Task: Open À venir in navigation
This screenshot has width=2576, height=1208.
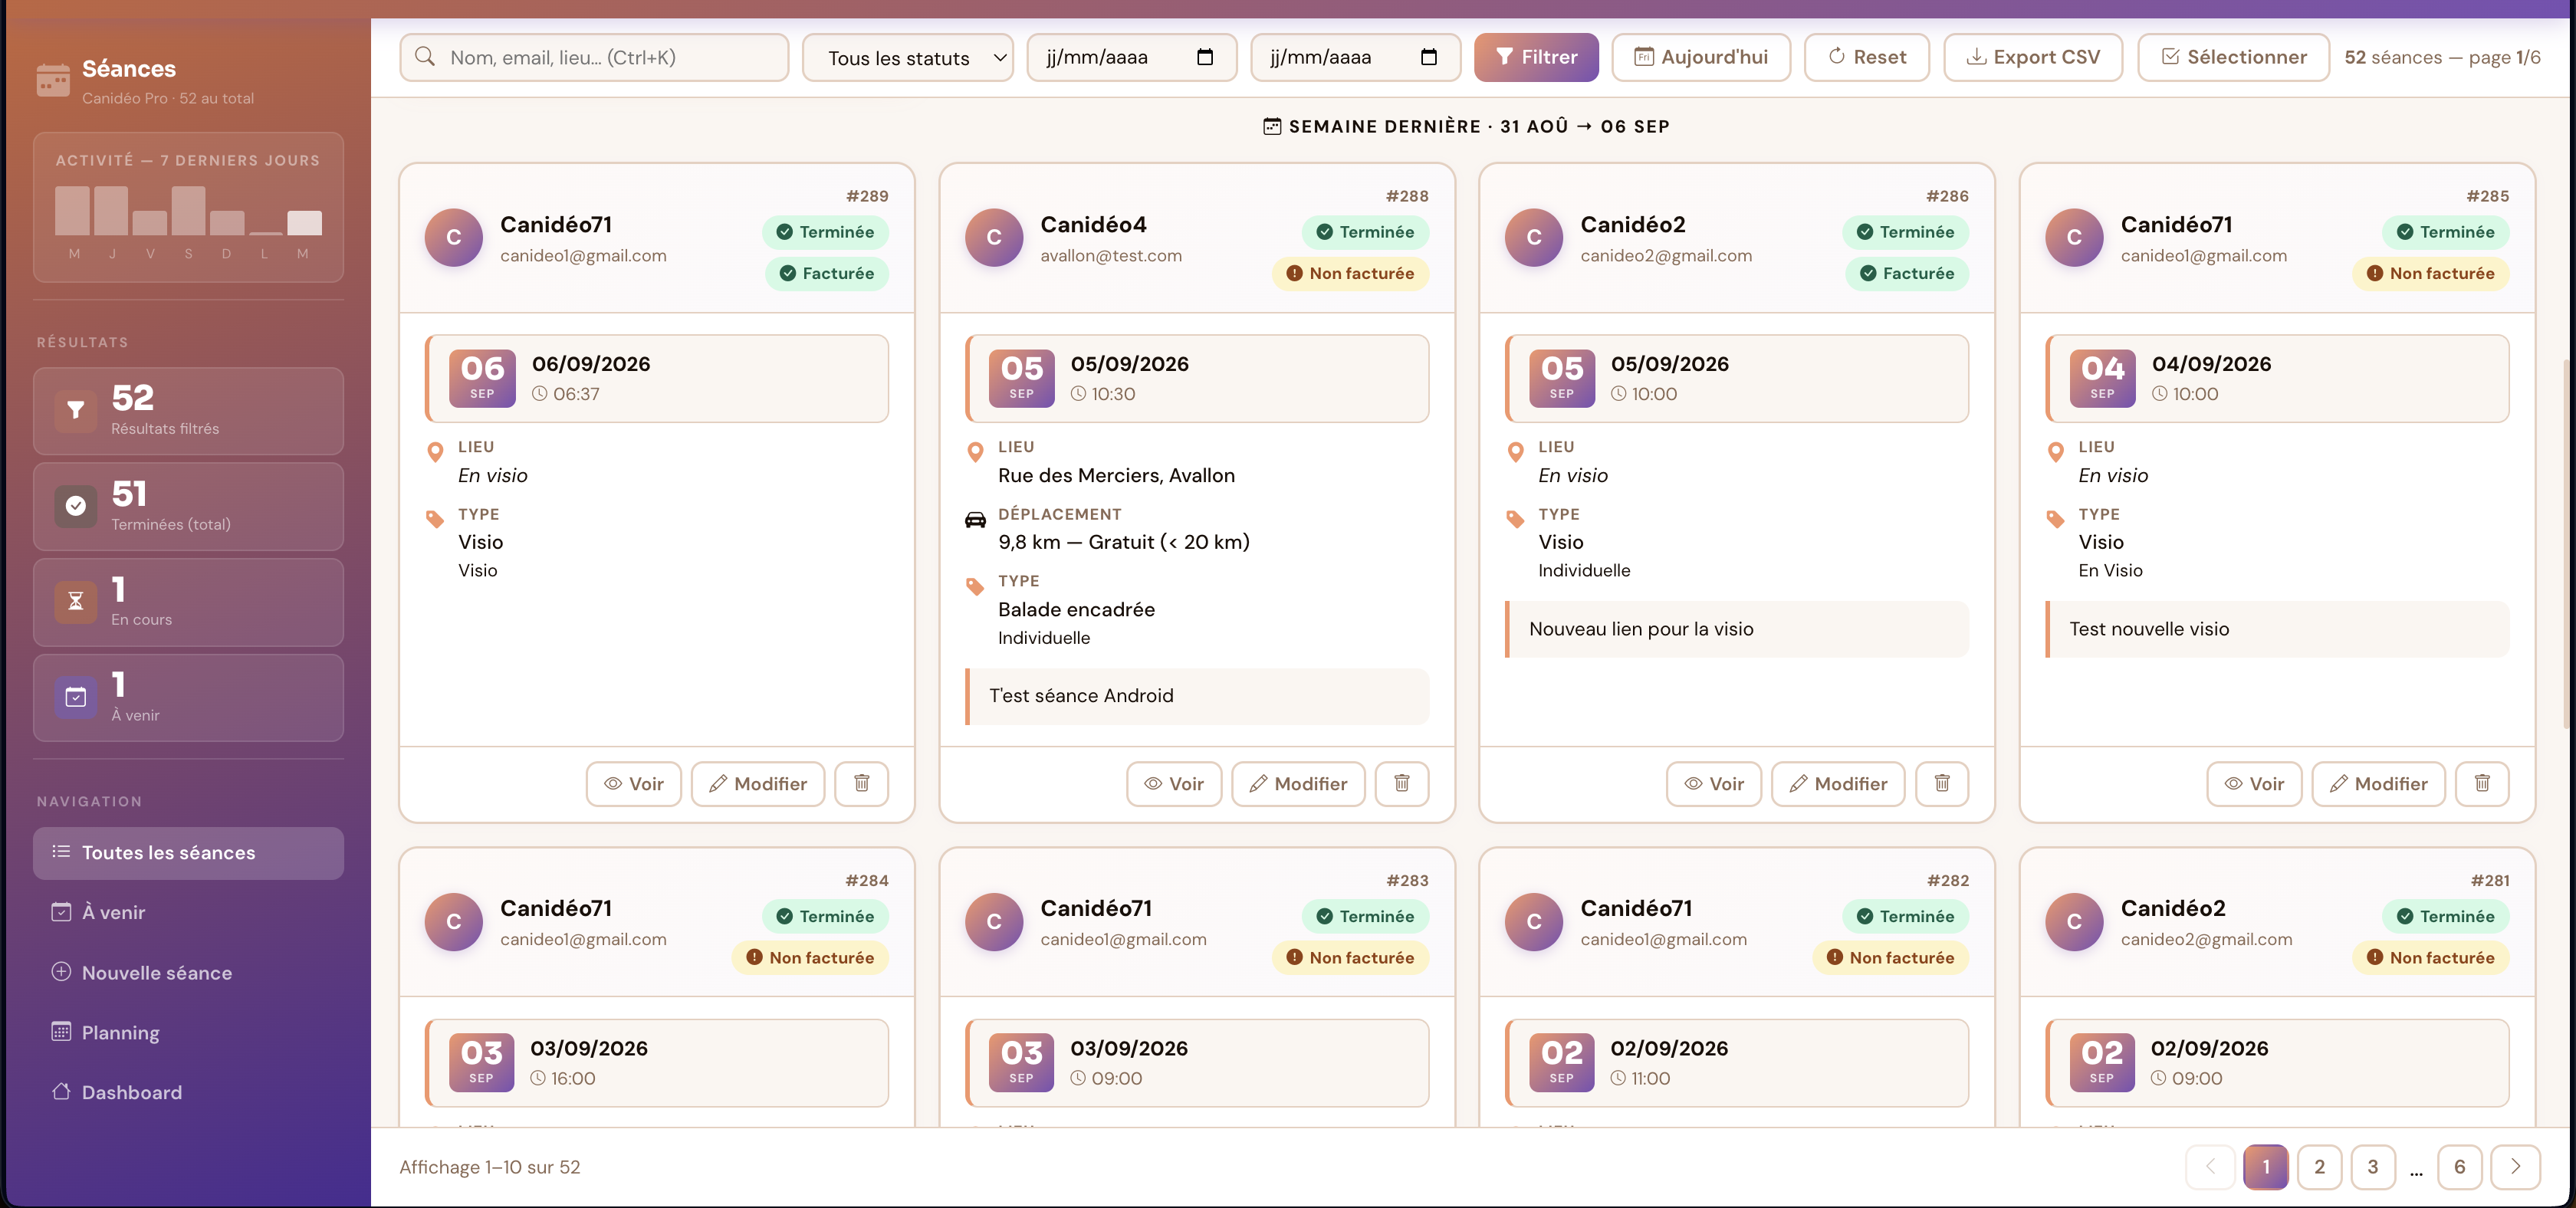Action: click(x=188, y=913)
